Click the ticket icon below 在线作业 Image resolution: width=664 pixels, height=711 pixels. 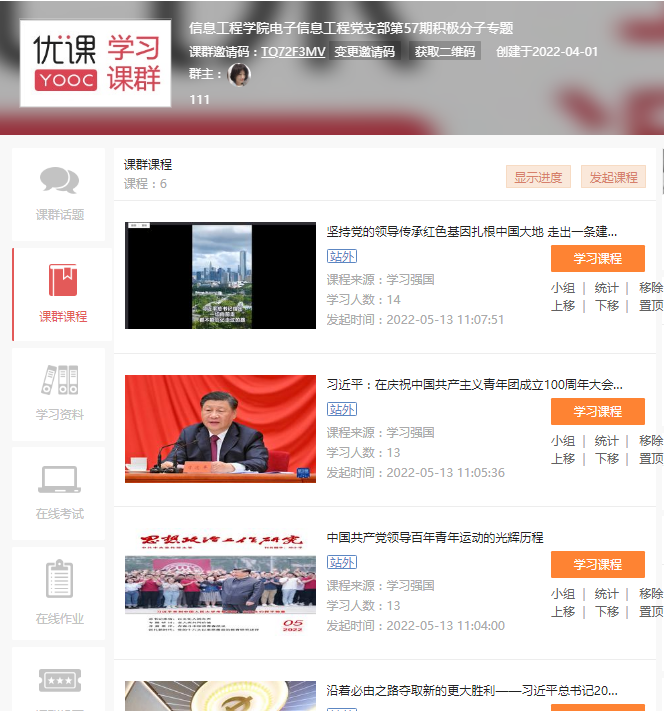59,680
